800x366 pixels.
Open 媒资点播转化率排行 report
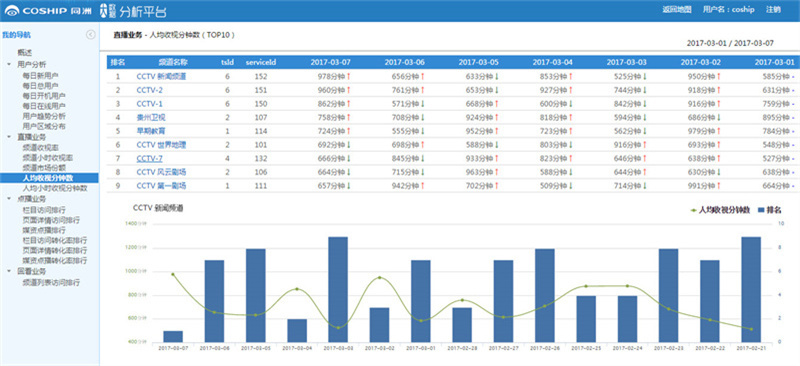(x=55, y=261)
